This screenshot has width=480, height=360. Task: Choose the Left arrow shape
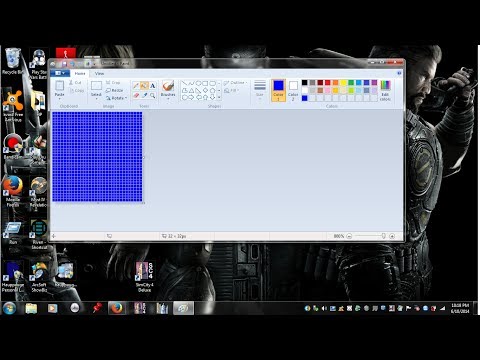(198, 97)
